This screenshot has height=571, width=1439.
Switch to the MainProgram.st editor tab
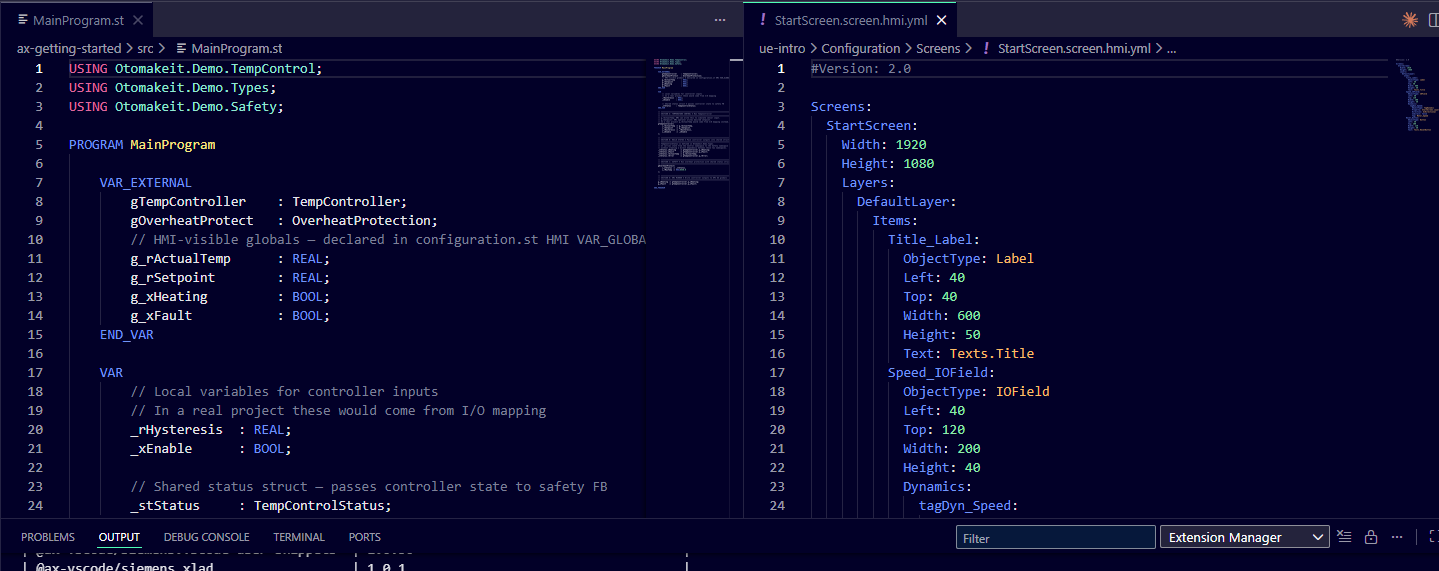[x=76, y=20]
